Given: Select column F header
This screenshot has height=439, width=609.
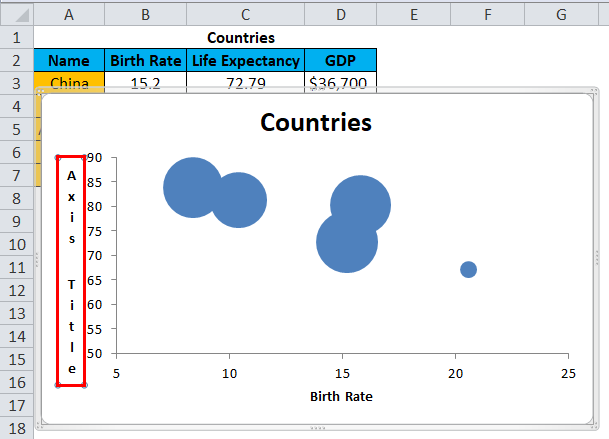Looking at the screenshot, I should point(487,15).
